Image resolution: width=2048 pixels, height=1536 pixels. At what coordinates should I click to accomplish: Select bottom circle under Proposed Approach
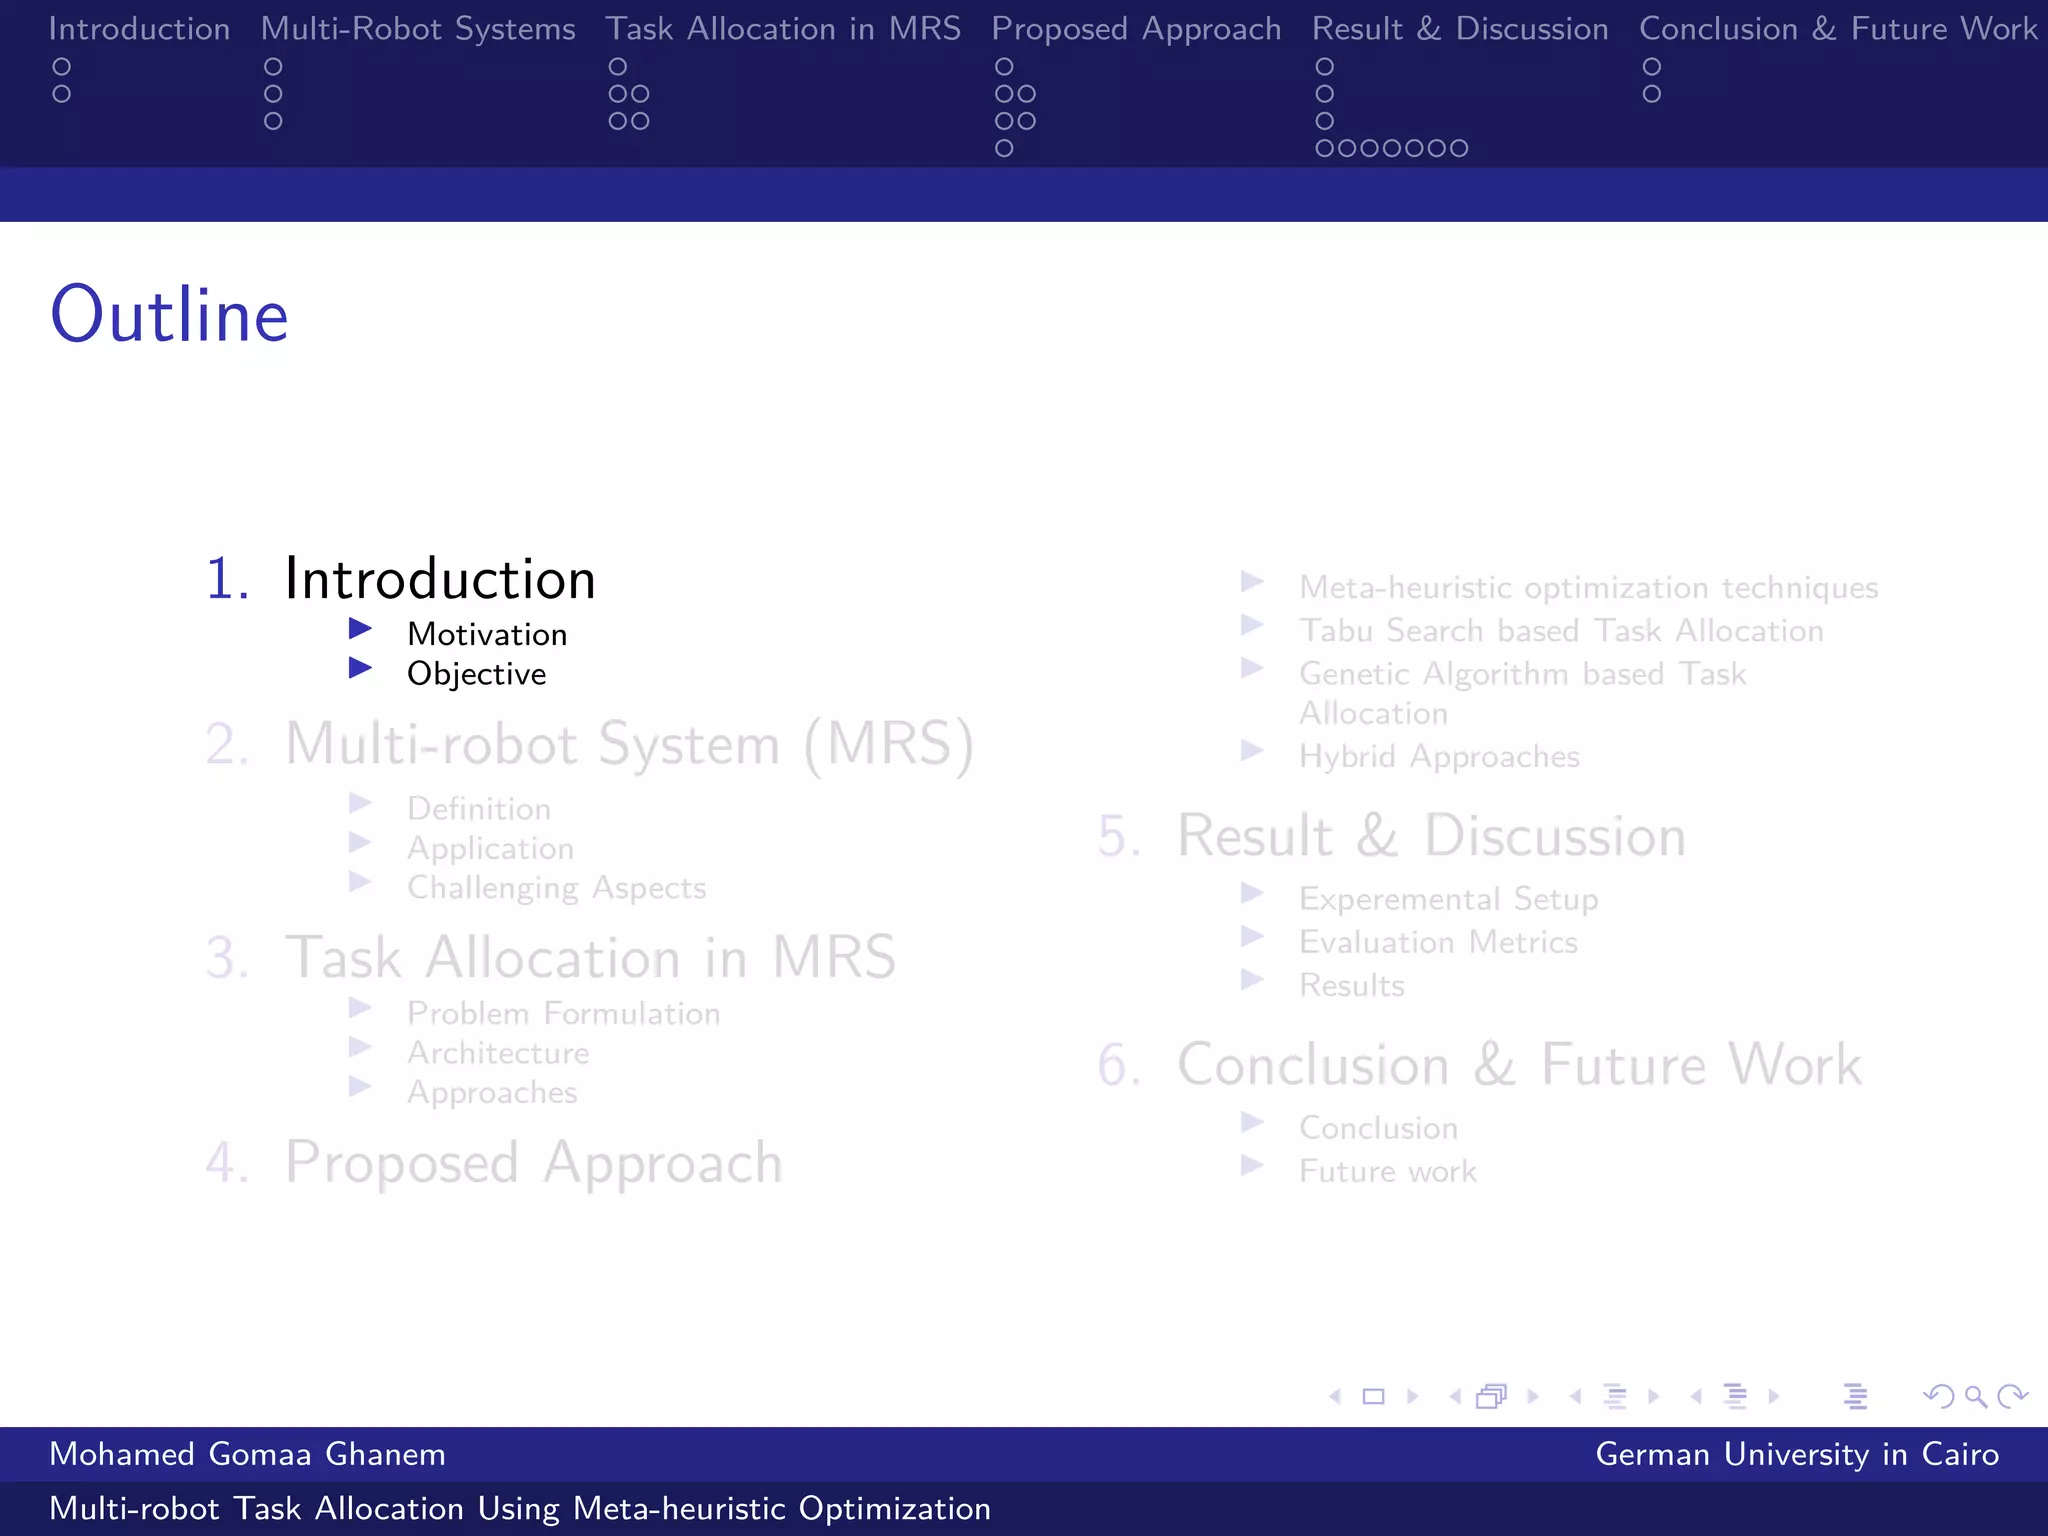(1004, 149)
